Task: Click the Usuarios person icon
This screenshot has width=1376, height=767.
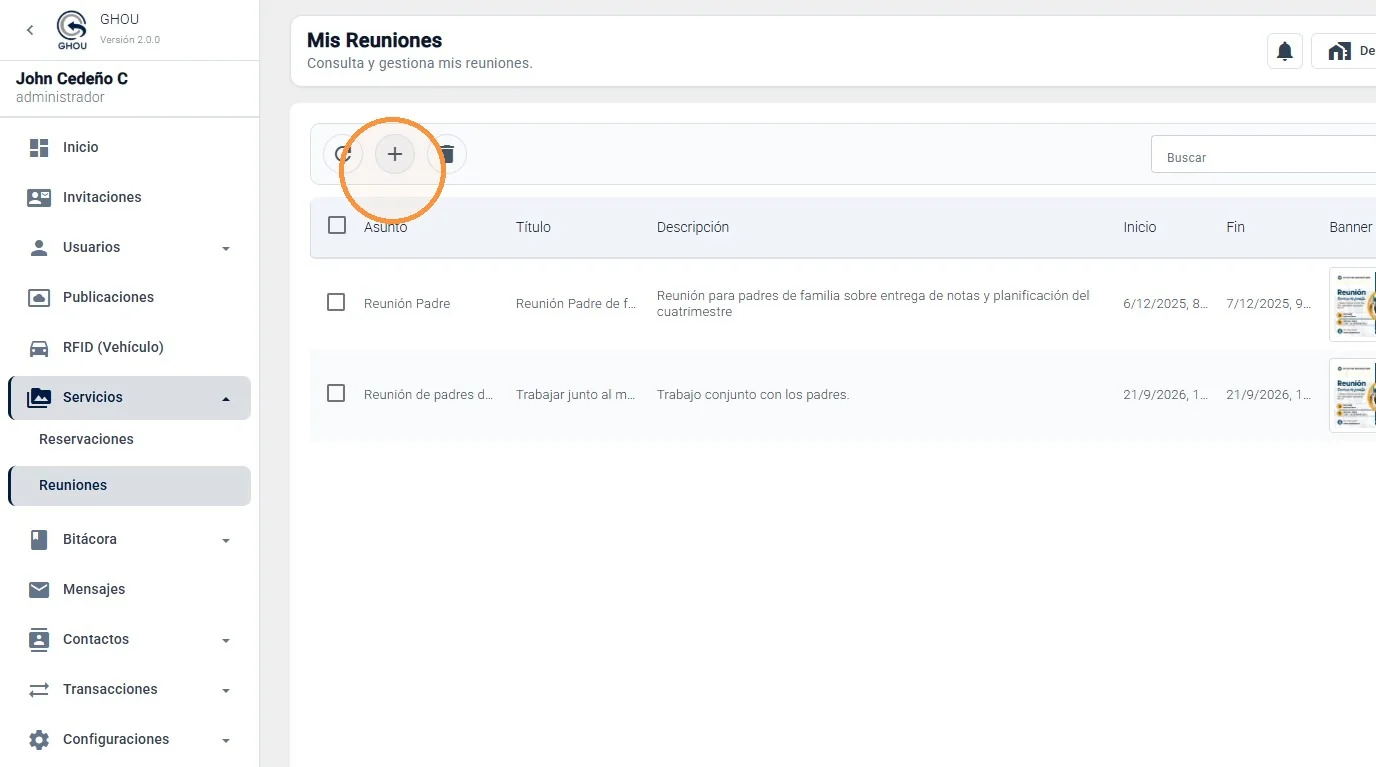Action: pyautogui.click(x=39, y=247)
